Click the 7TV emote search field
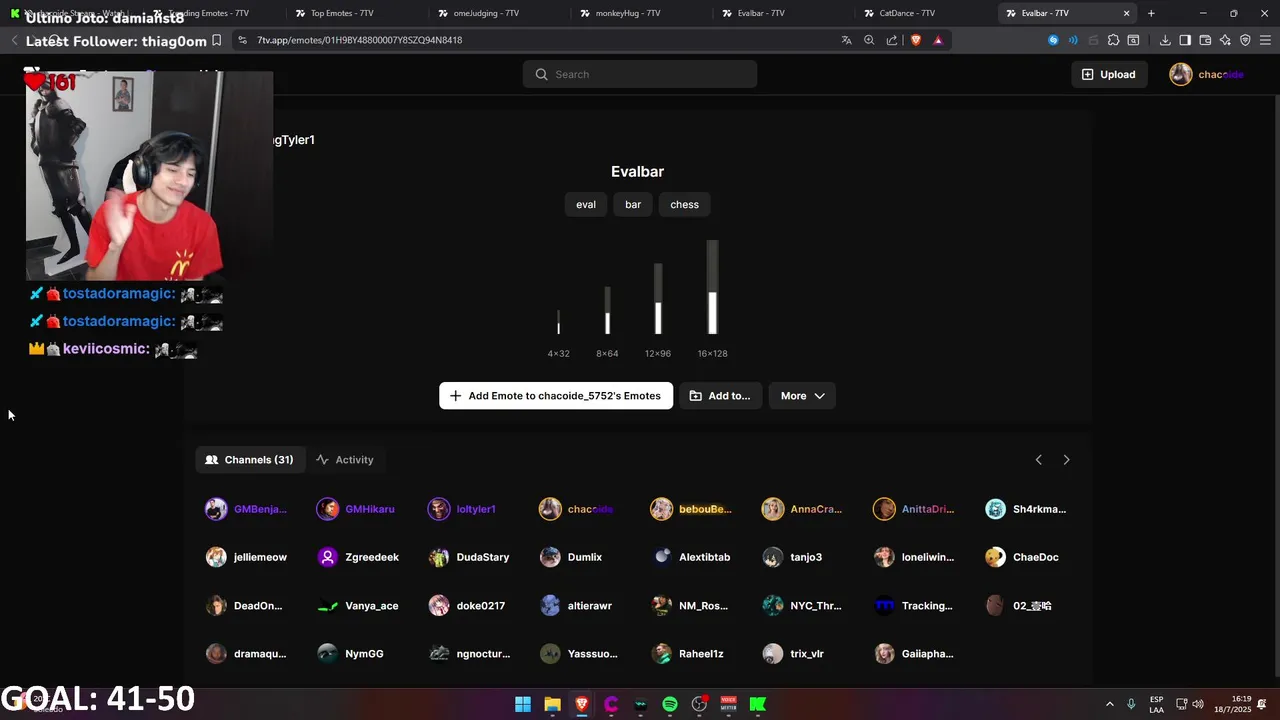Viewport: 1280px width, 720px height. (x=640, y=74)
